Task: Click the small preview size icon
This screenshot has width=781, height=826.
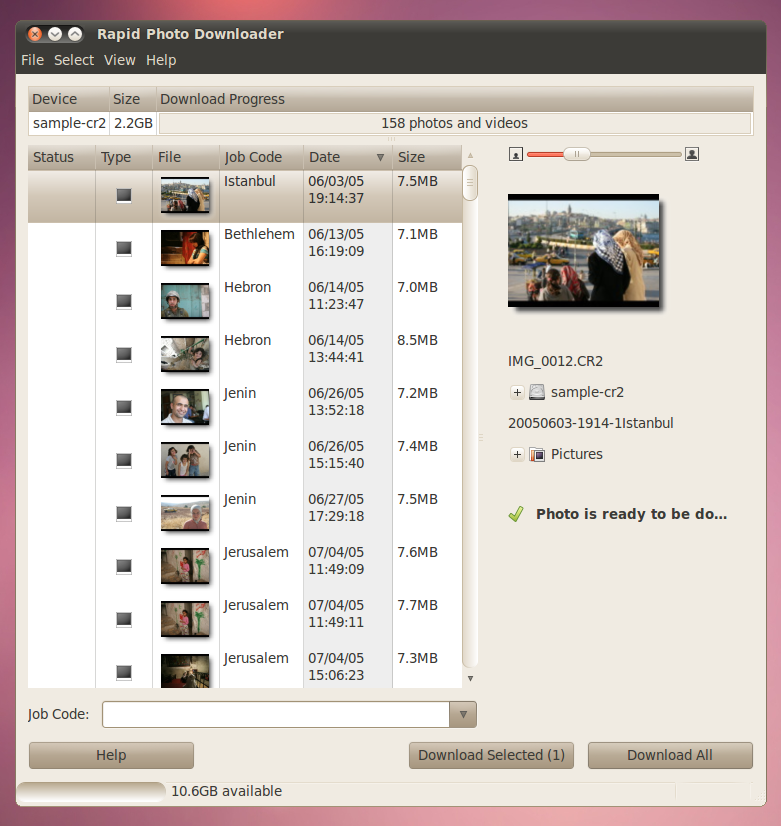Action: pyautogui.click(x=516, y=154)
